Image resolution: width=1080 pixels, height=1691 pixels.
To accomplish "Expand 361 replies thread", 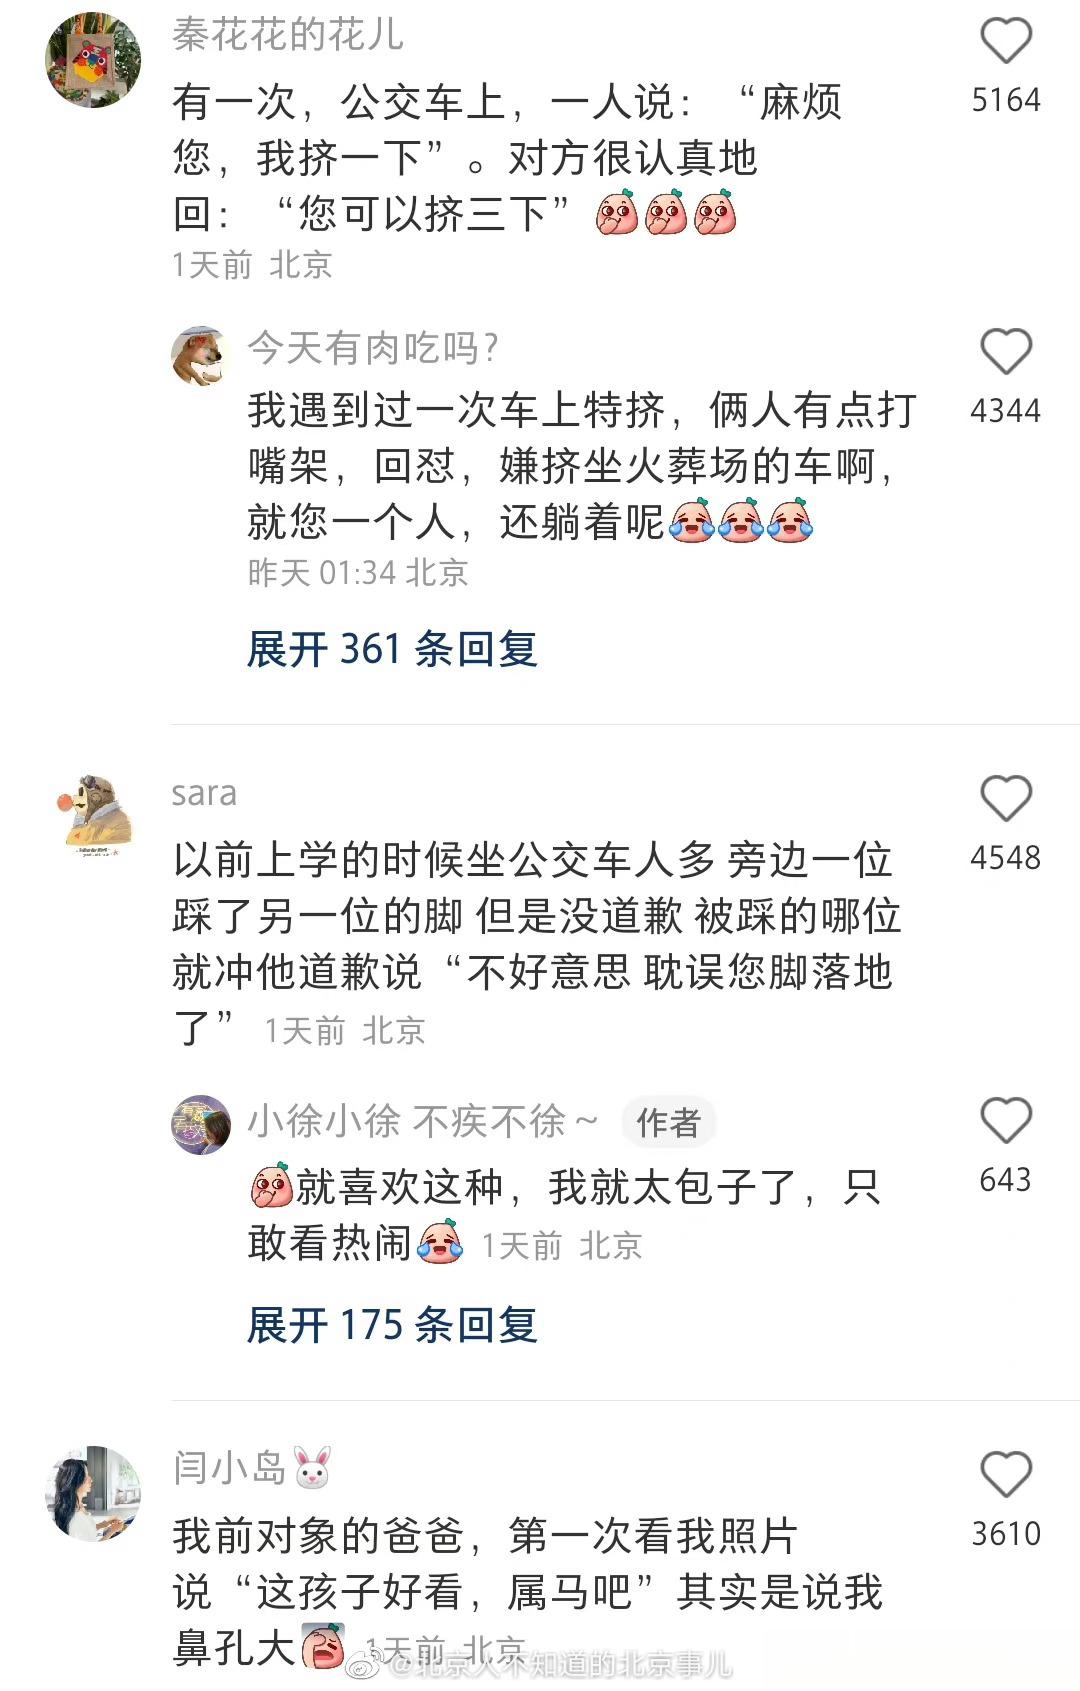I will [x=392, y=649].
